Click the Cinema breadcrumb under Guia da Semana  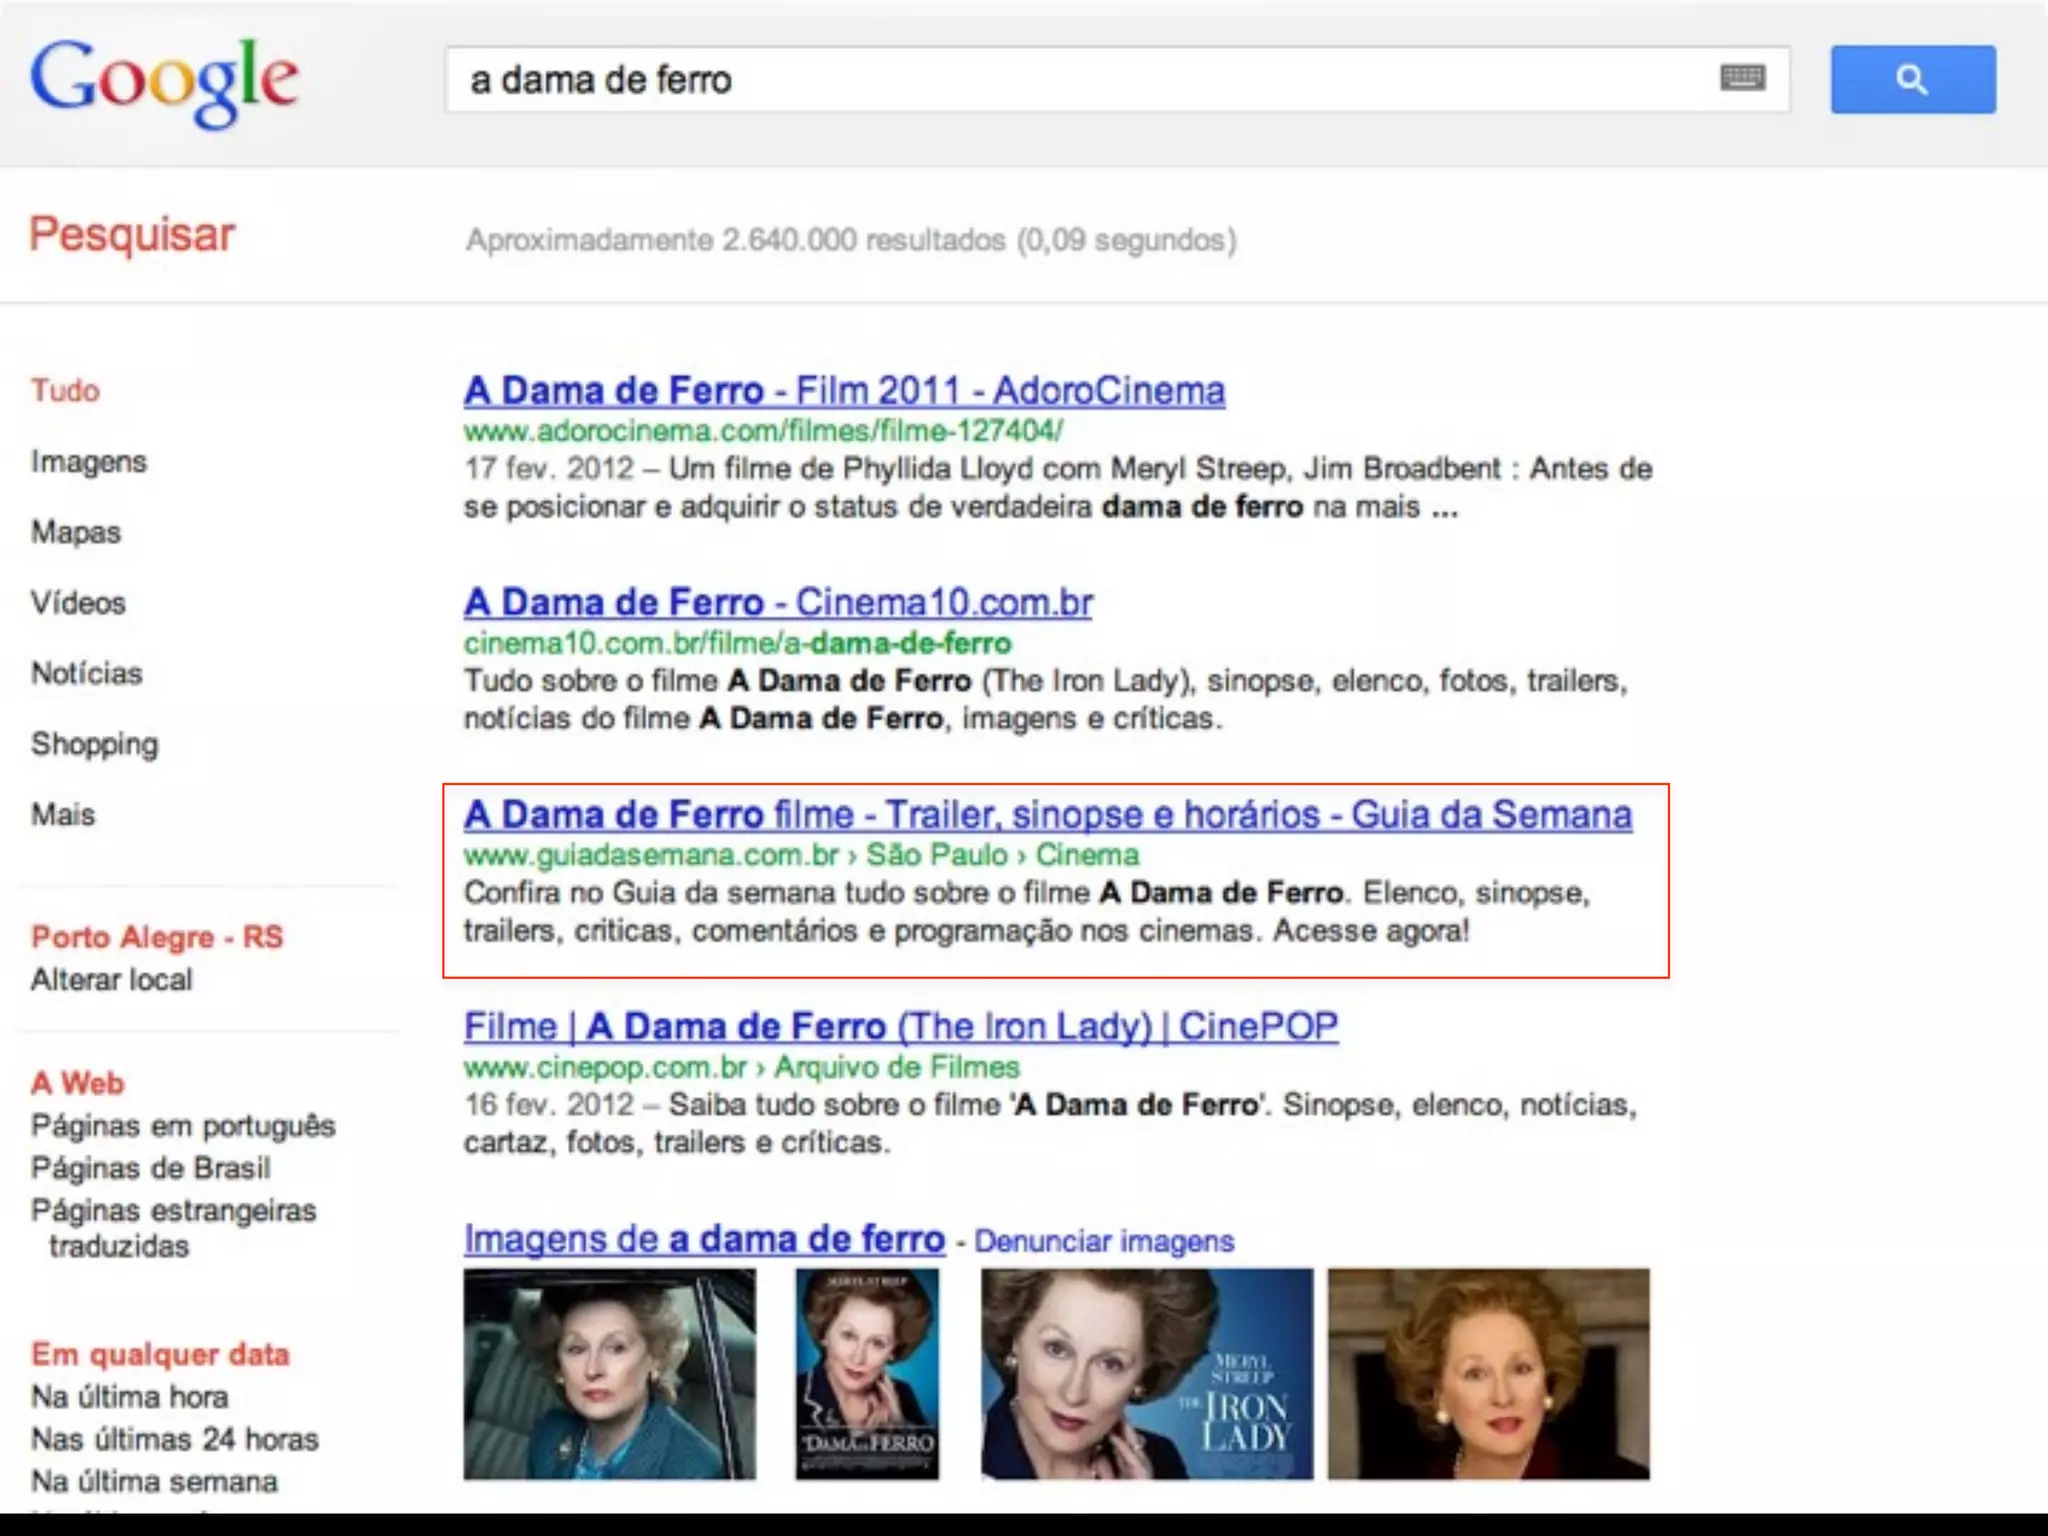[1087, 855]
